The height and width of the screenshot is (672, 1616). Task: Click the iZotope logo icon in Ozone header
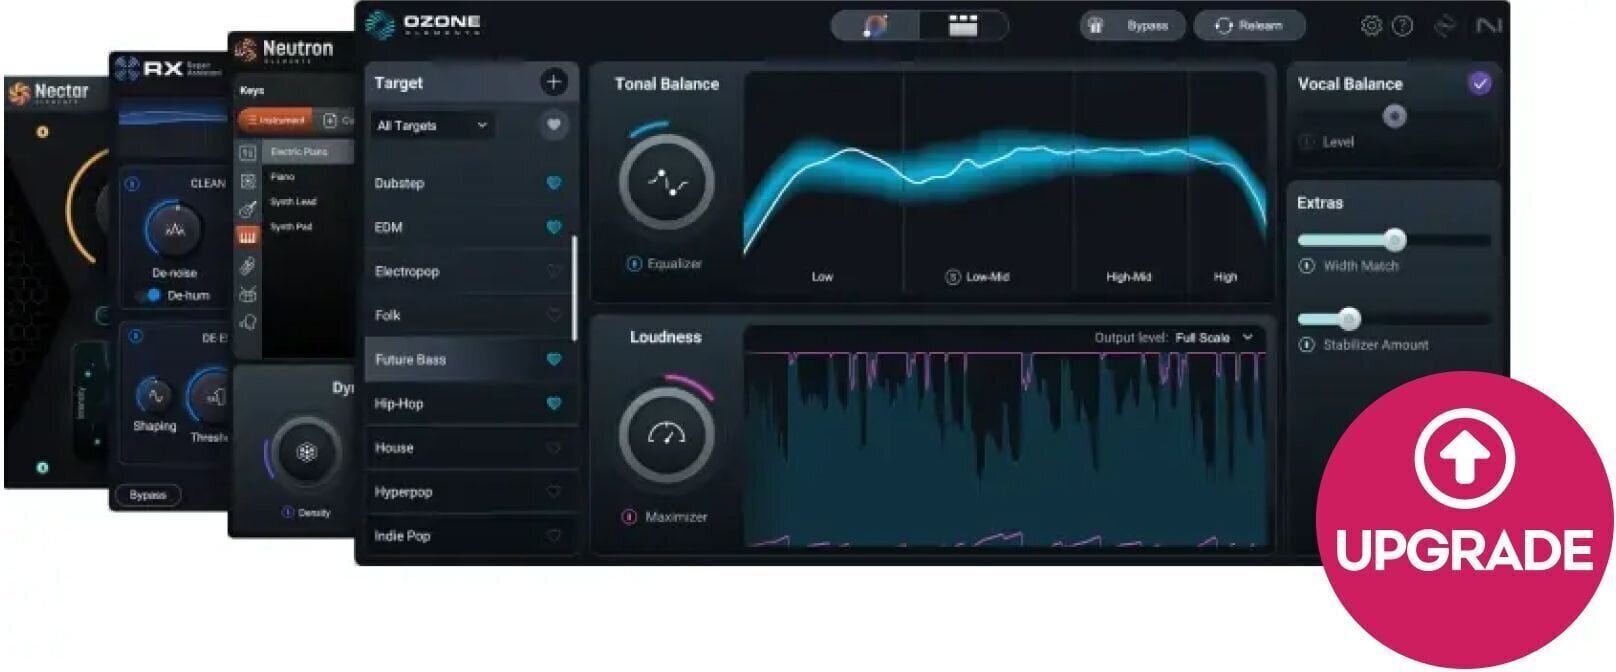[x=1445, y=26]
